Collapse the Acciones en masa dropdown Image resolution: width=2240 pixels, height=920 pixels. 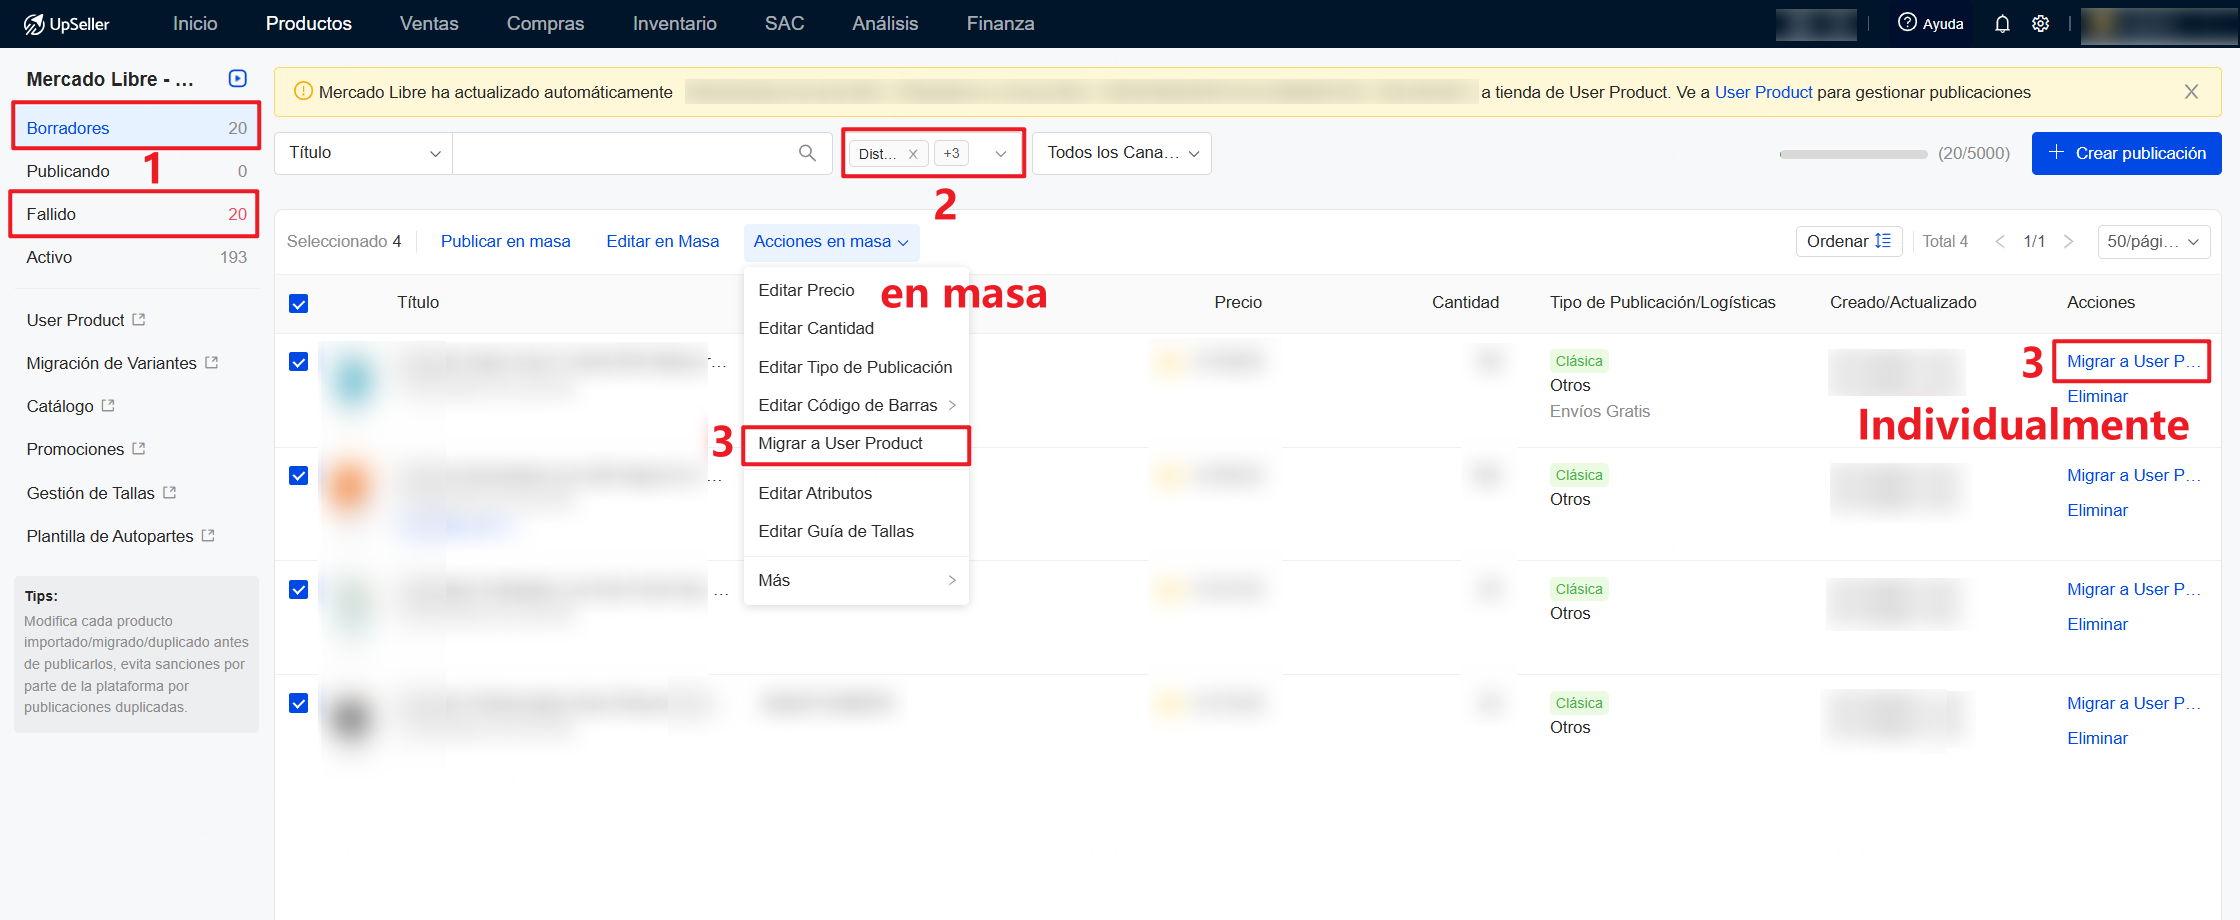pyautogui.click(x=831, y=242)
